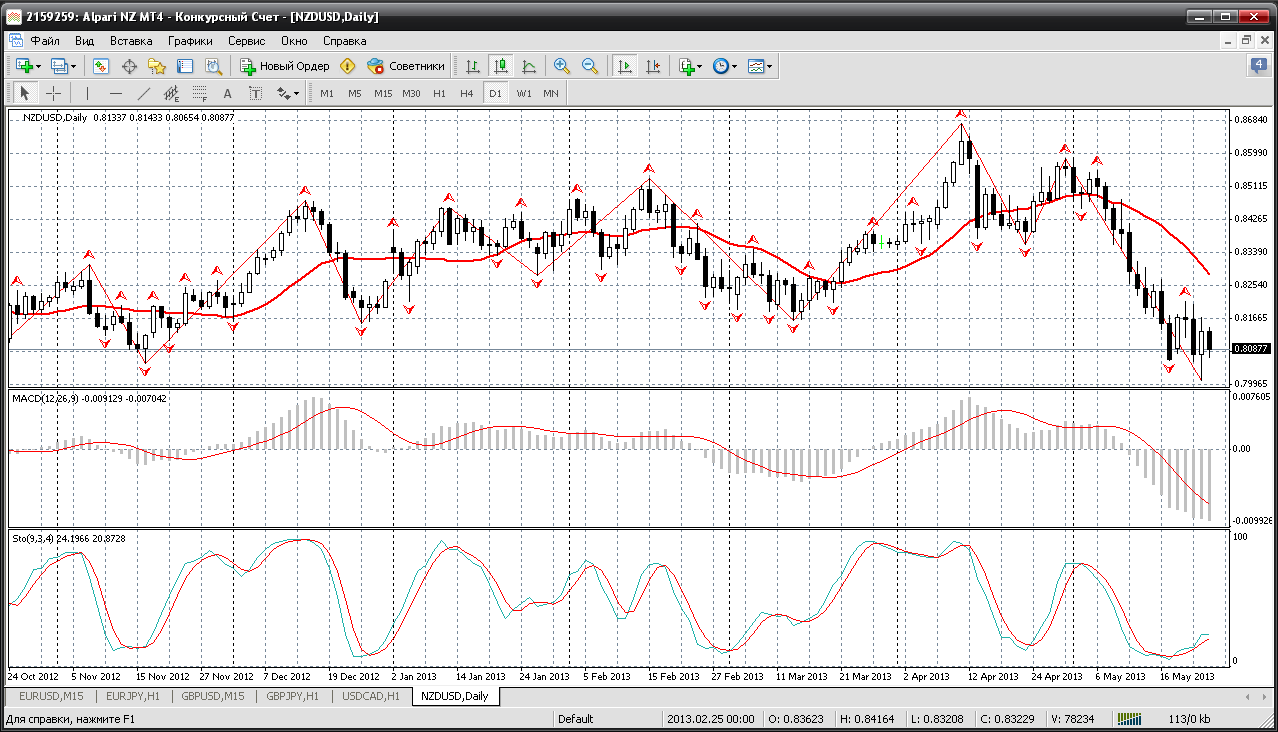
Task: Pick the vertical line drawing tool
Action: (88, 93)
